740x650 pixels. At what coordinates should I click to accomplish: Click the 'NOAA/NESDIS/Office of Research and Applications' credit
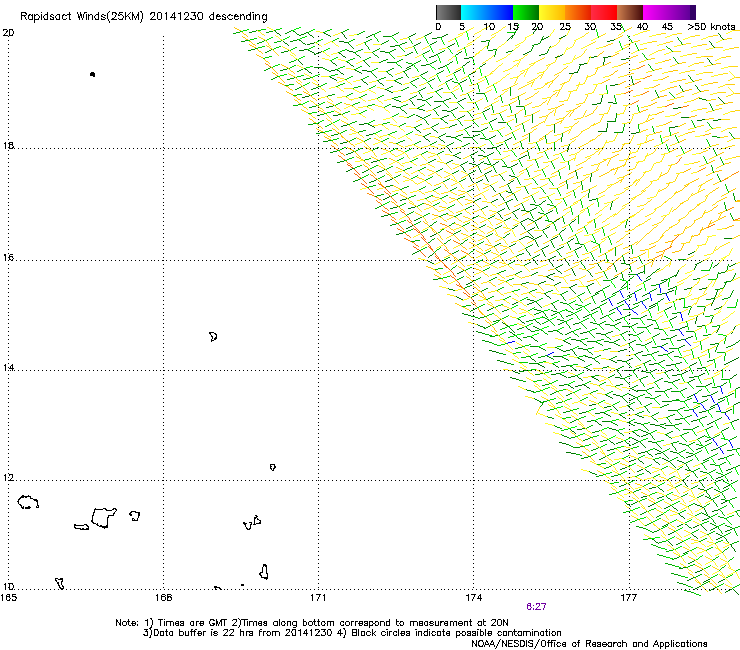(589, 644)
